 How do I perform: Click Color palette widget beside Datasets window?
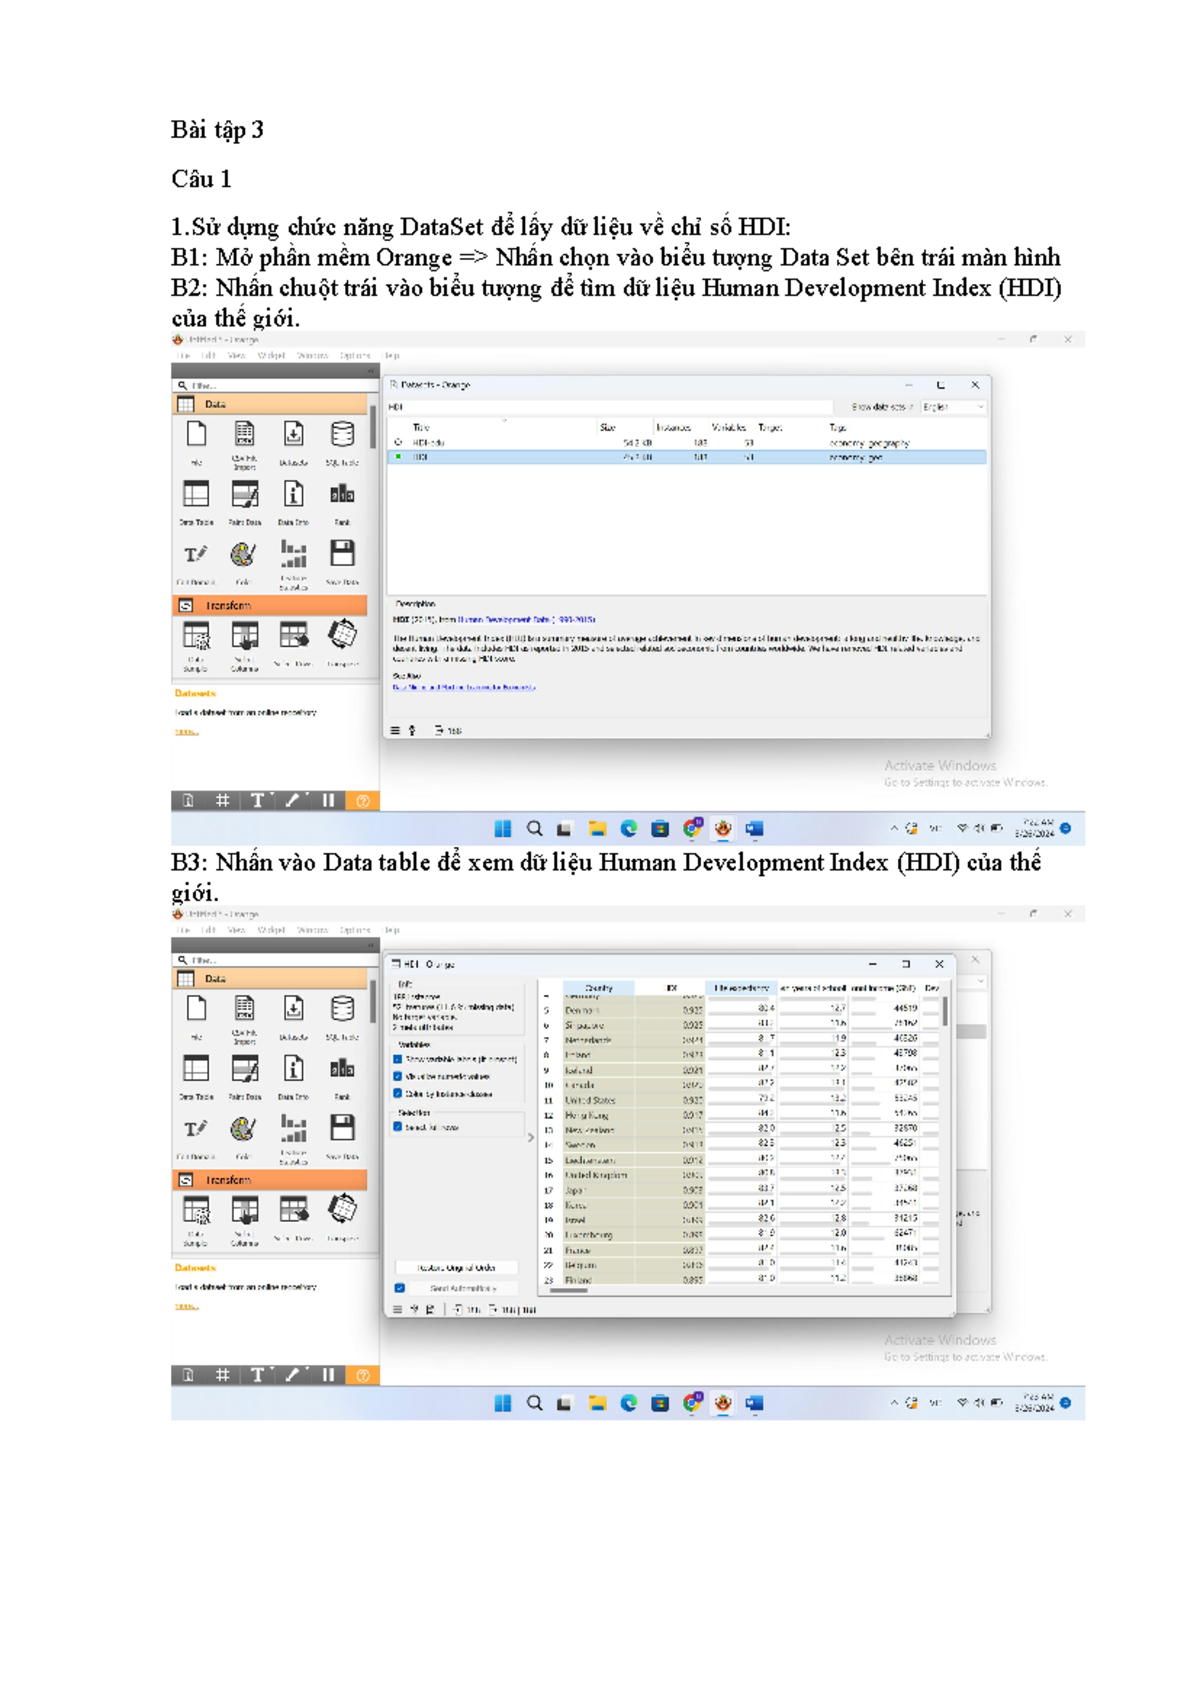[243, 553]
